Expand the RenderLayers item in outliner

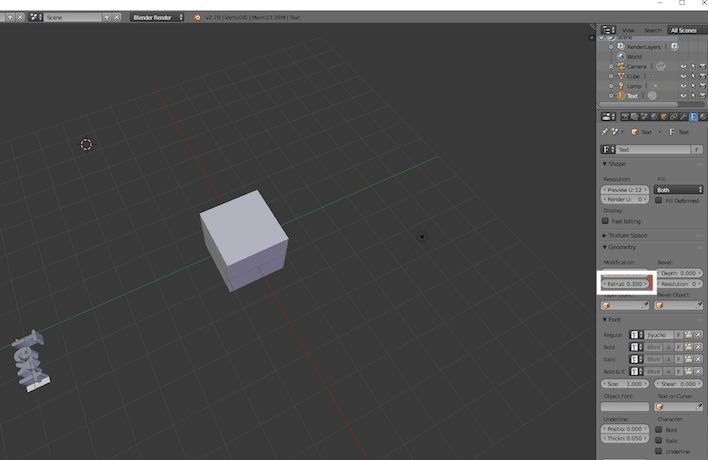[611, 47]
